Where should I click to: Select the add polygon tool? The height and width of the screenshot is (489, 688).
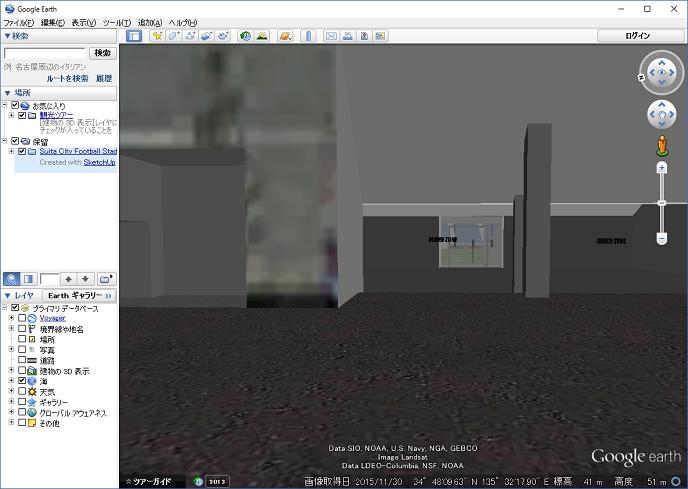coord(173,36)
